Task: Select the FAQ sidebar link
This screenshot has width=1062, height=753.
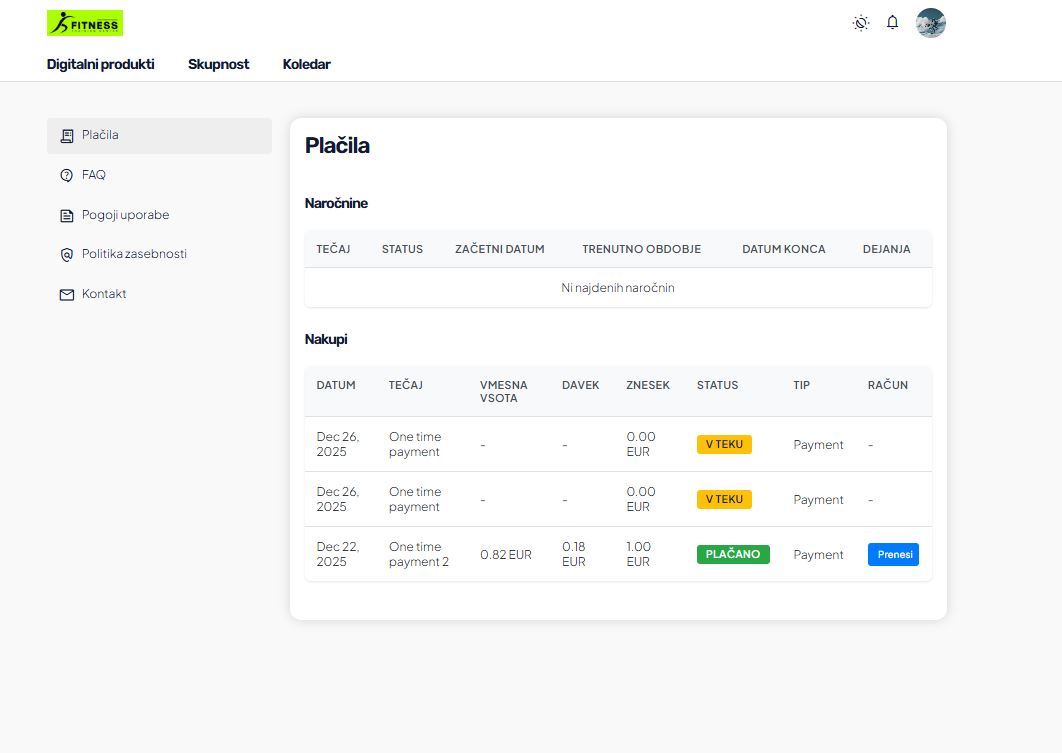Action: click(x=94, y=175)
